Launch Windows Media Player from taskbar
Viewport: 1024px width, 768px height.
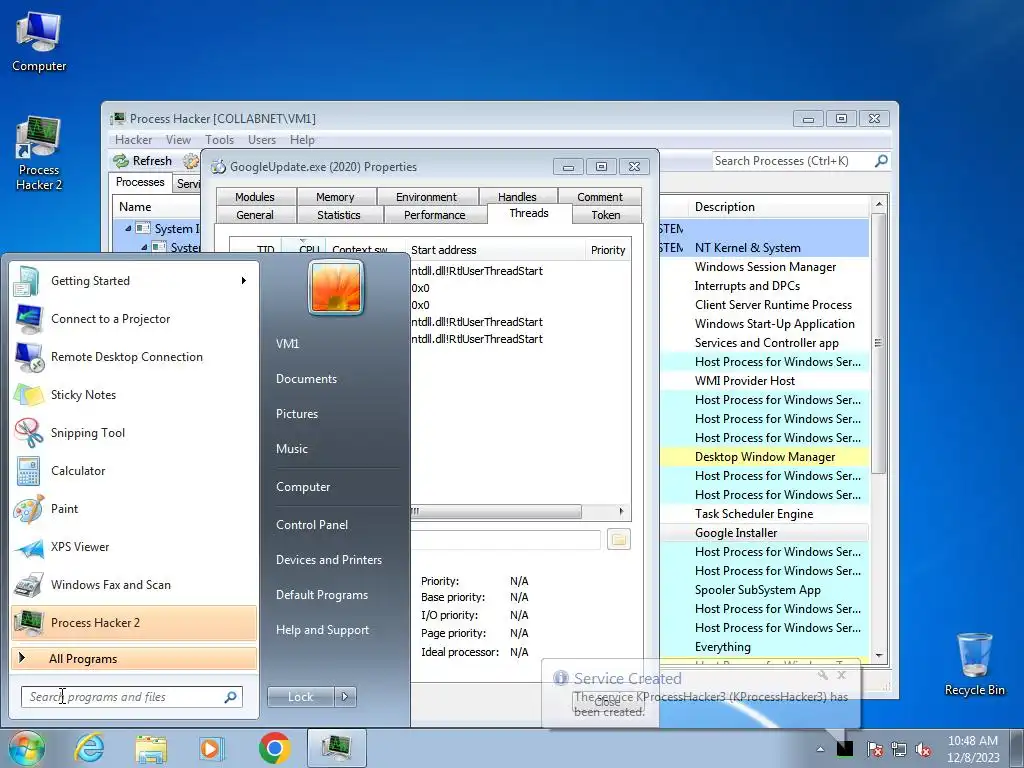pos(212,748)
